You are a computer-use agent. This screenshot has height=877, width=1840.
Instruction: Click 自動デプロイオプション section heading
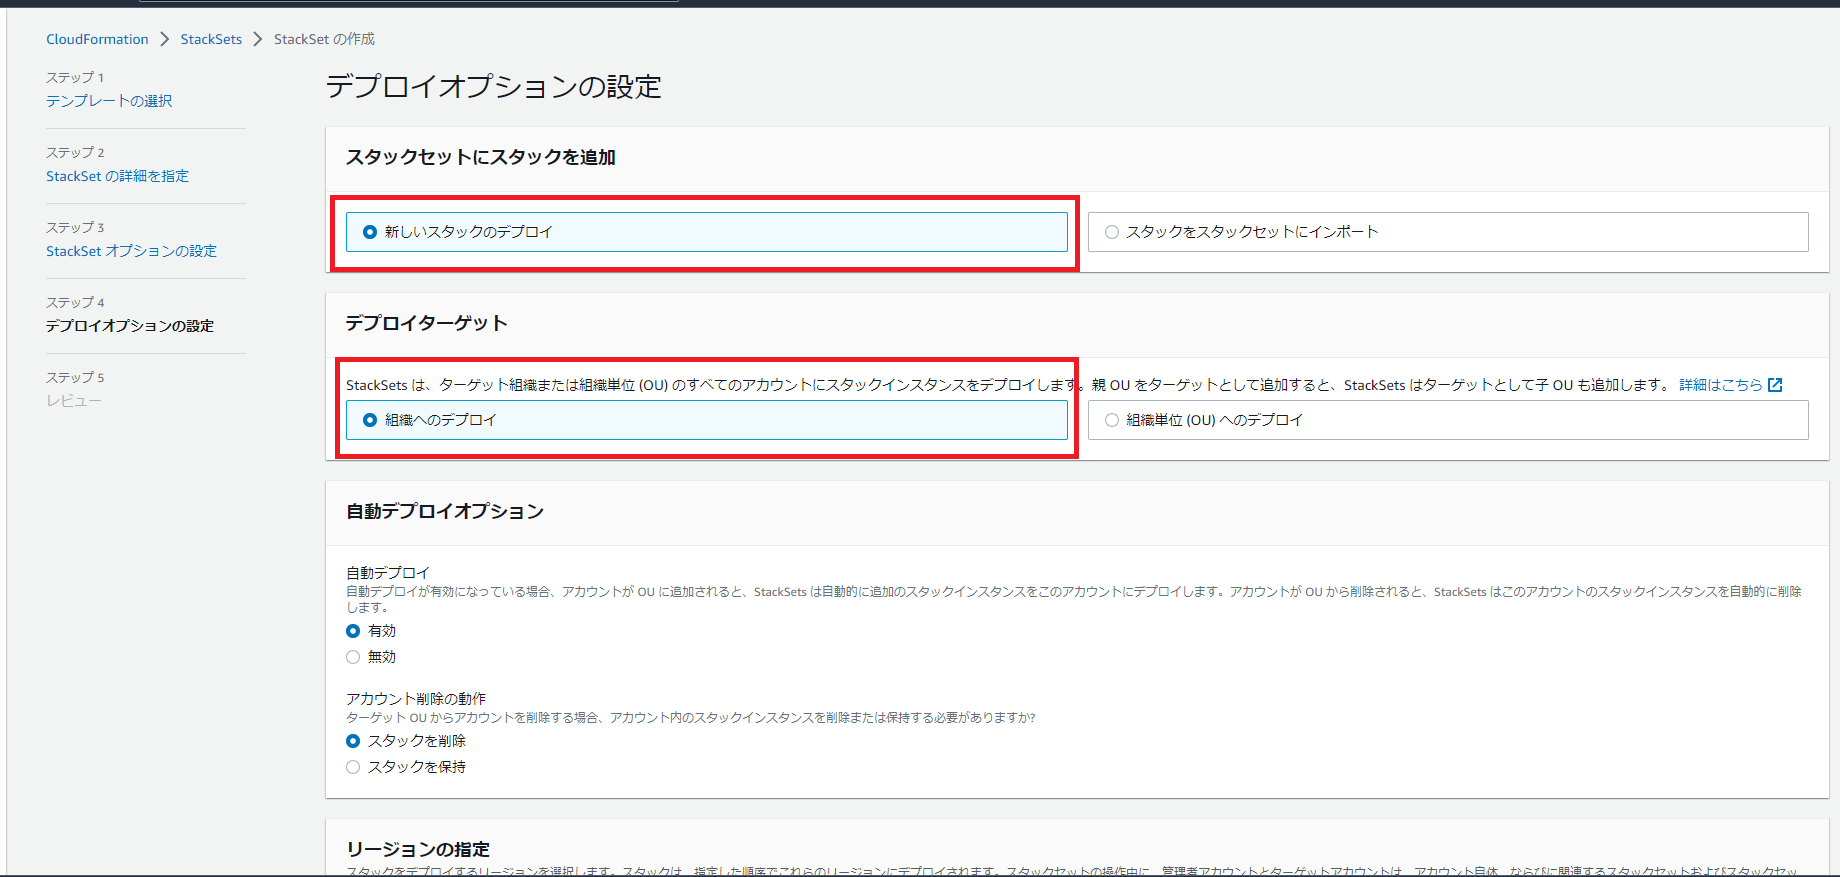pos(445,511)
